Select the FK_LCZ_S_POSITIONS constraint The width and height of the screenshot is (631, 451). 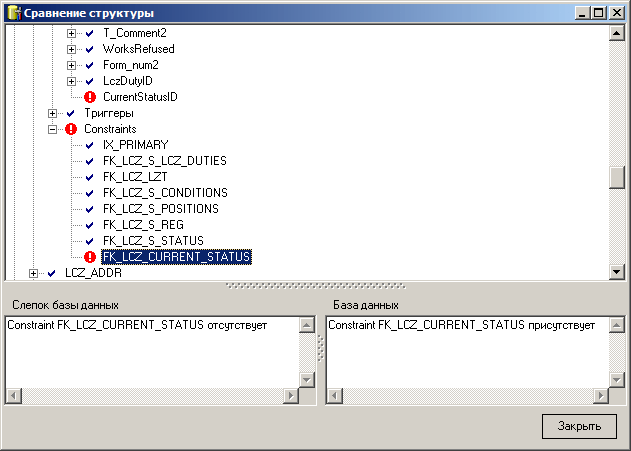[x=161, y=209]
